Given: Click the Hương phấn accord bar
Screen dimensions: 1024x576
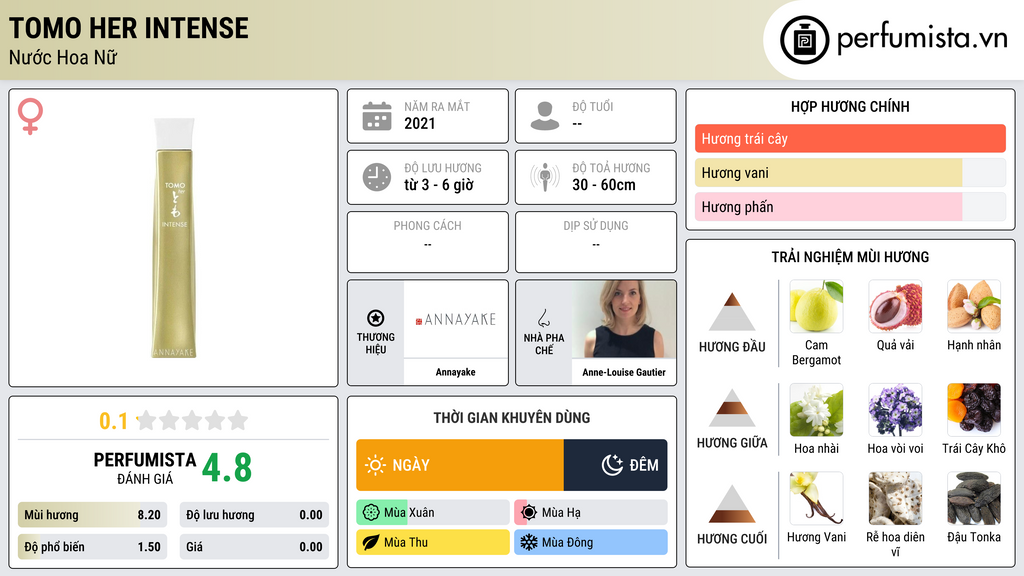Looking at the screenshot, I should pyautogui.click(x=850, y=206).
